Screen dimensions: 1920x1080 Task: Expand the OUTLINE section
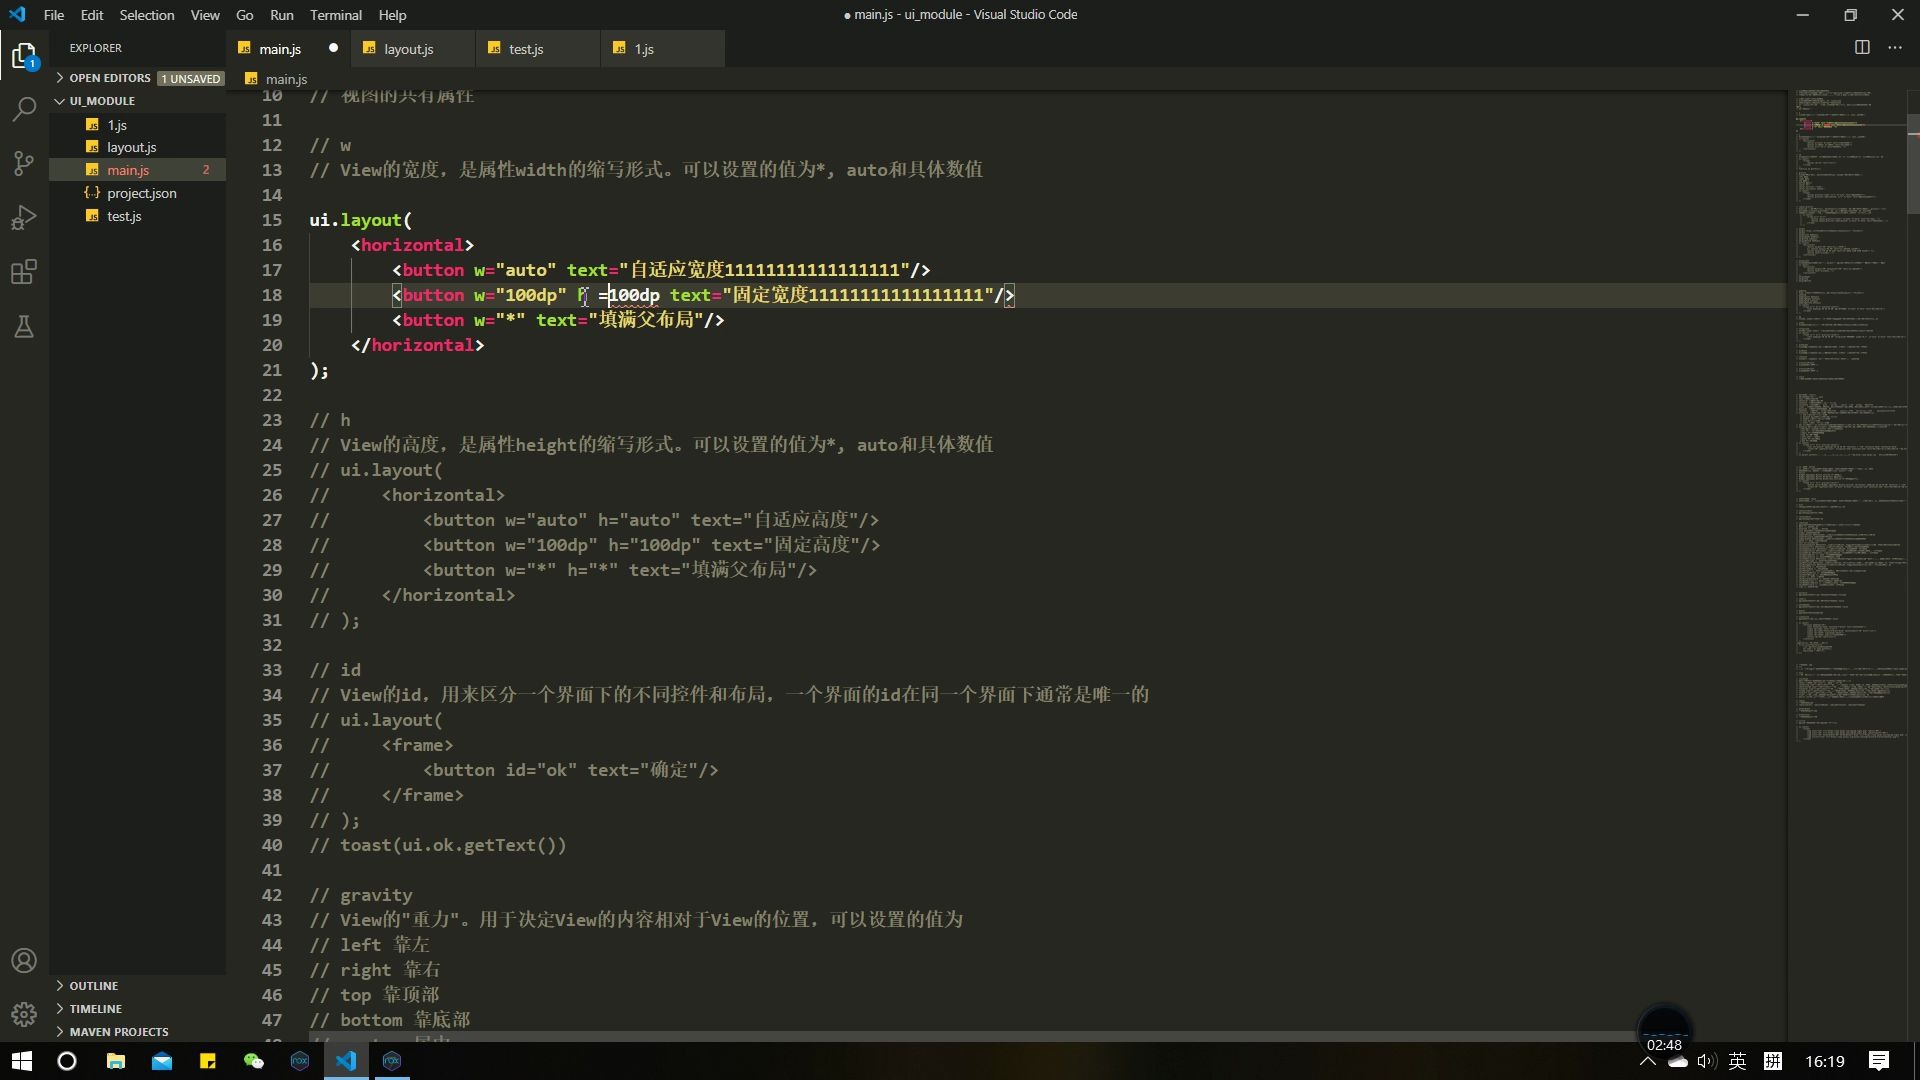click(x=93, y=986)
